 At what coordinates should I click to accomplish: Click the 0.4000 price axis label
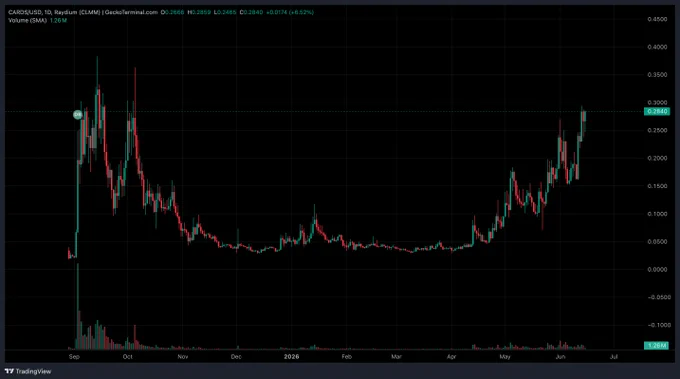tap(657, 47)
